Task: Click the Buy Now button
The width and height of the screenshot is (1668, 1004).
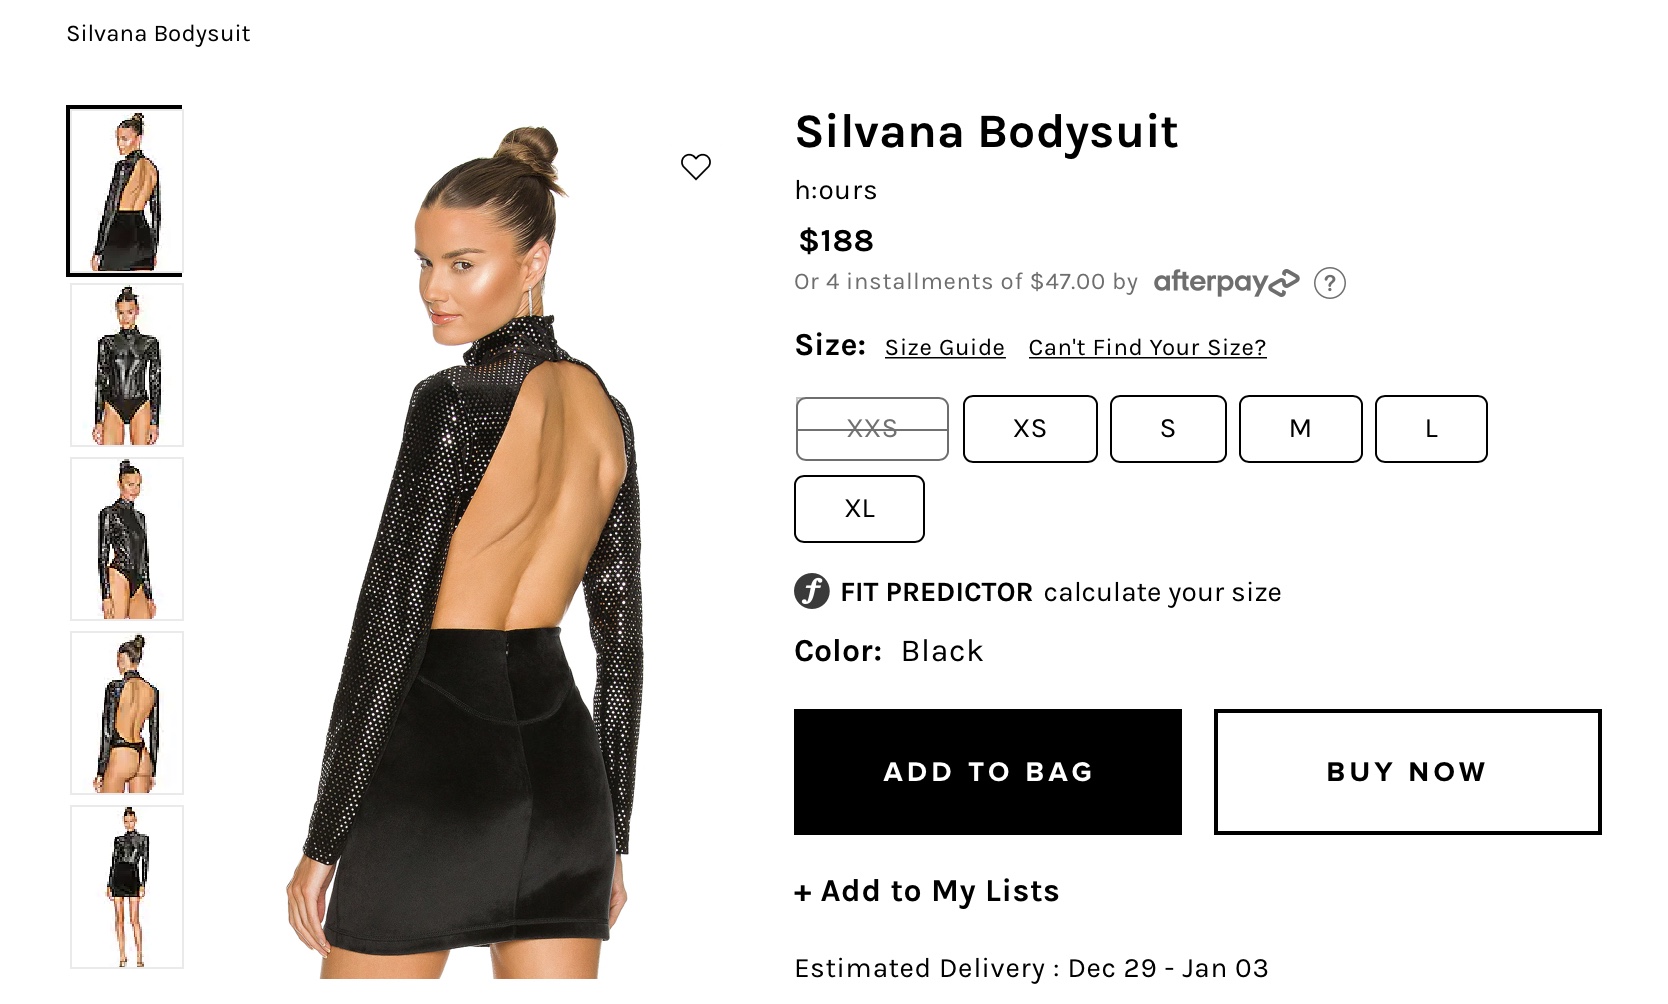Action: pyautogui.click(x=1407, y=772)
